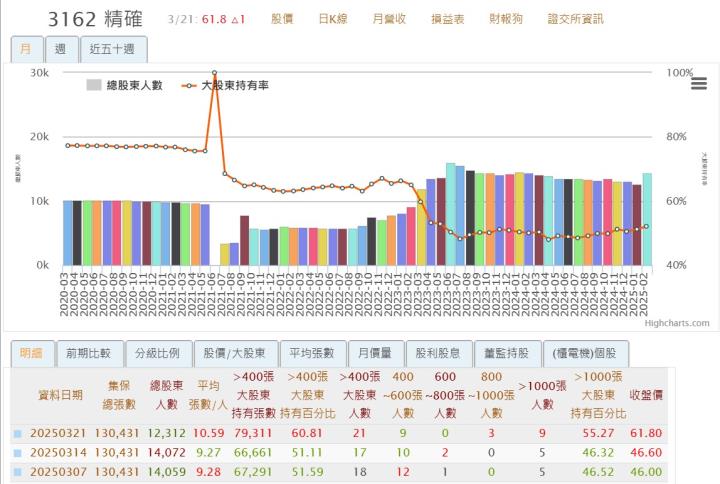
Task: Click percentage value 51.11
Action: (x=307, y=453)
